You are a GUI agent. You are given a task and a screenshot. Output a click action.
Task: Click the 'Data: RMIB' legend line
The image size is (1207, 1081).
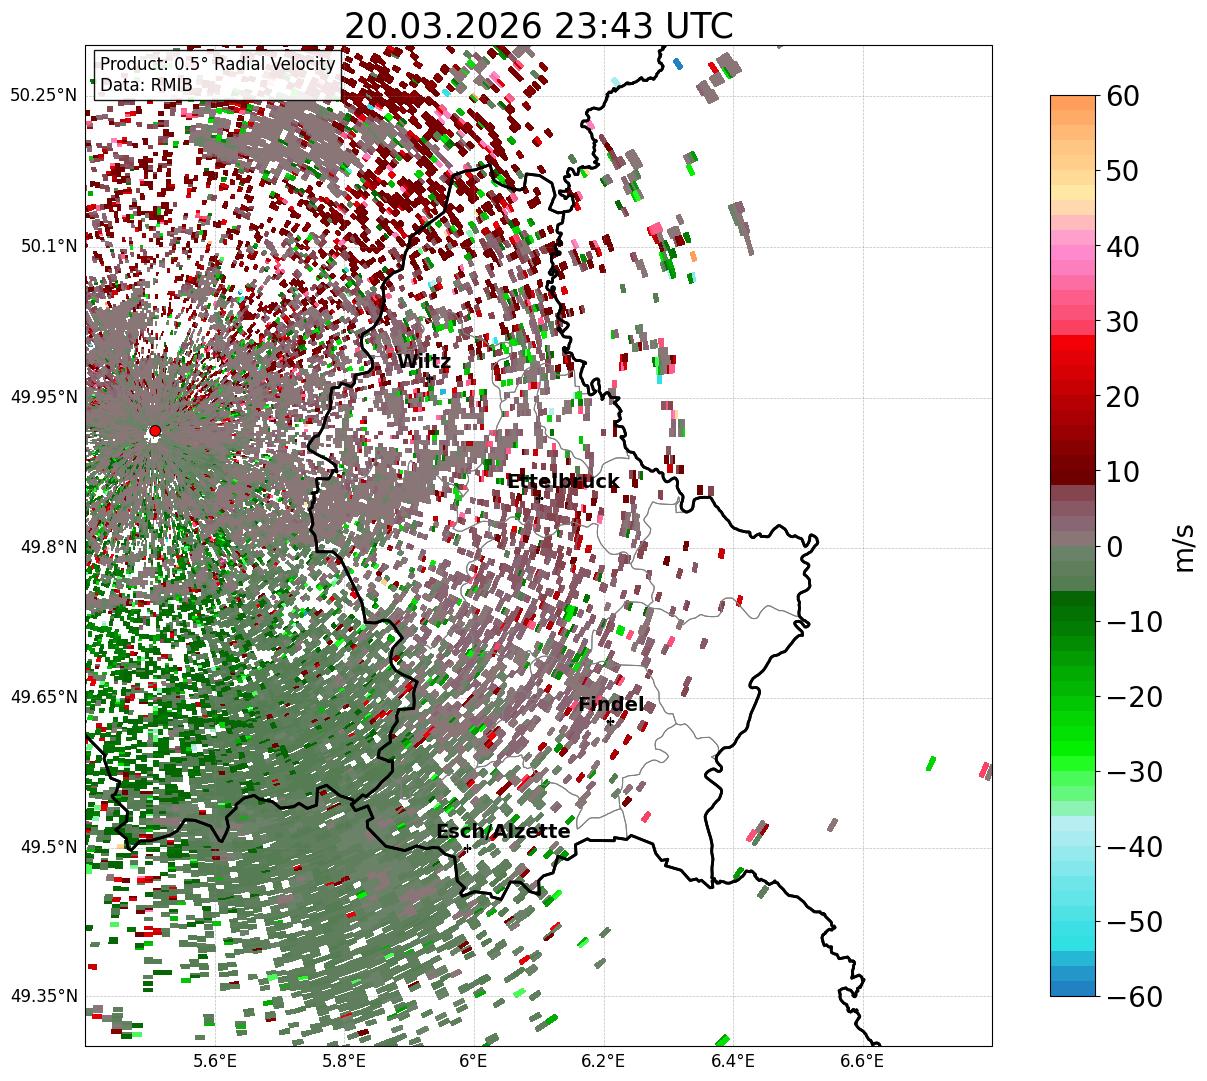coord(146,86)
